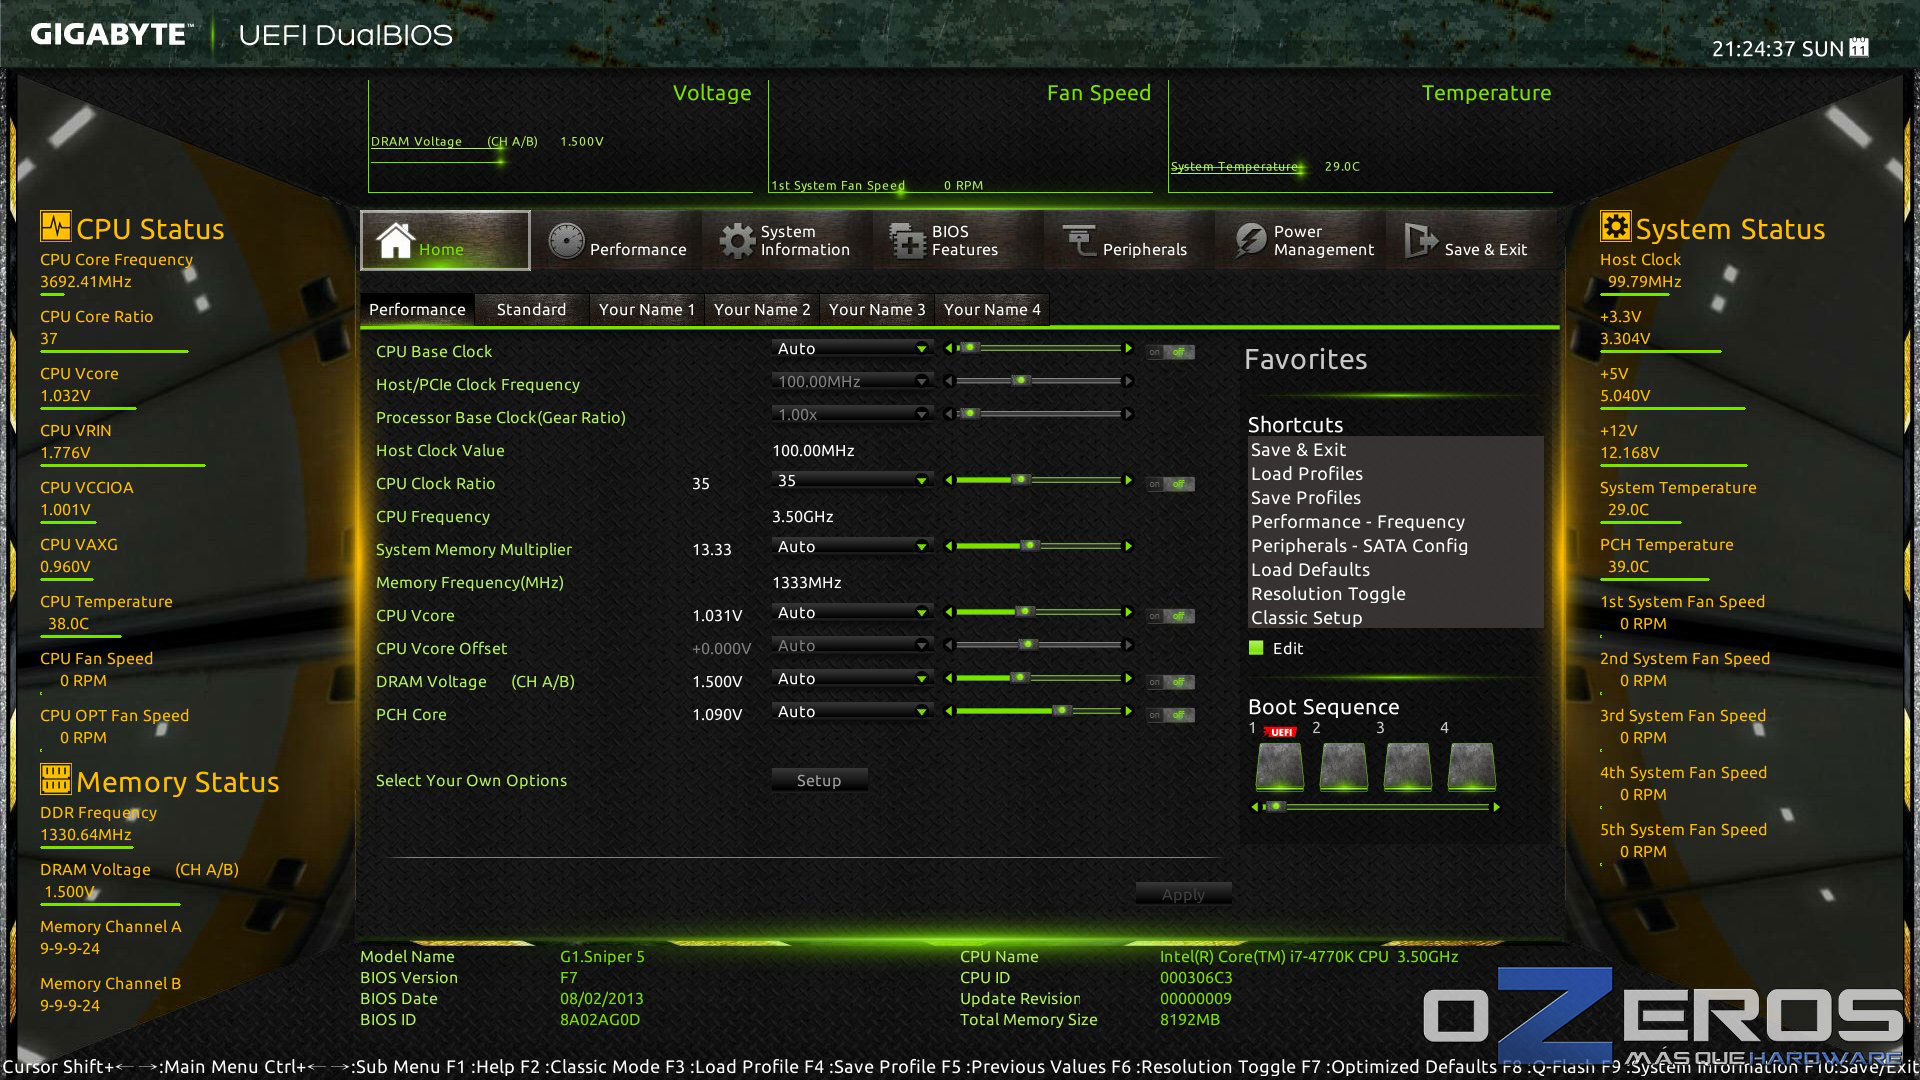Click DRAM Voltage slider right arrow
This screenshot has height=1080, width=1920.
coord(1129,678)
